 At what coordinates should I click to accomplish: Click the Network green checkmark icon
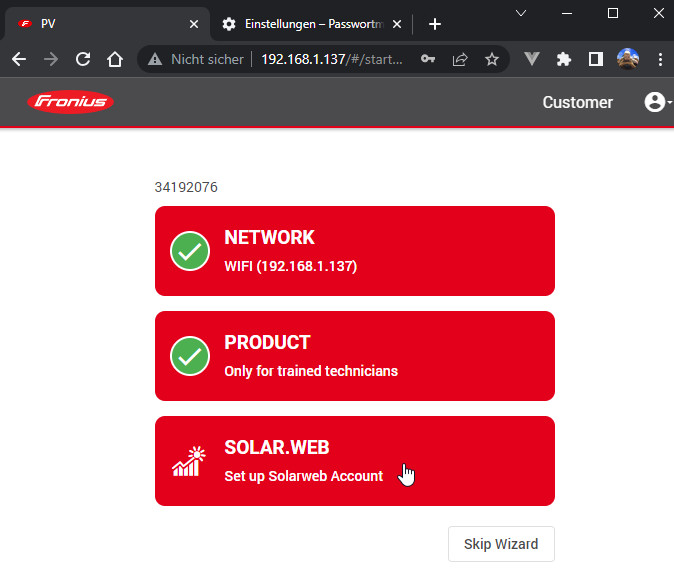[189, 251]
